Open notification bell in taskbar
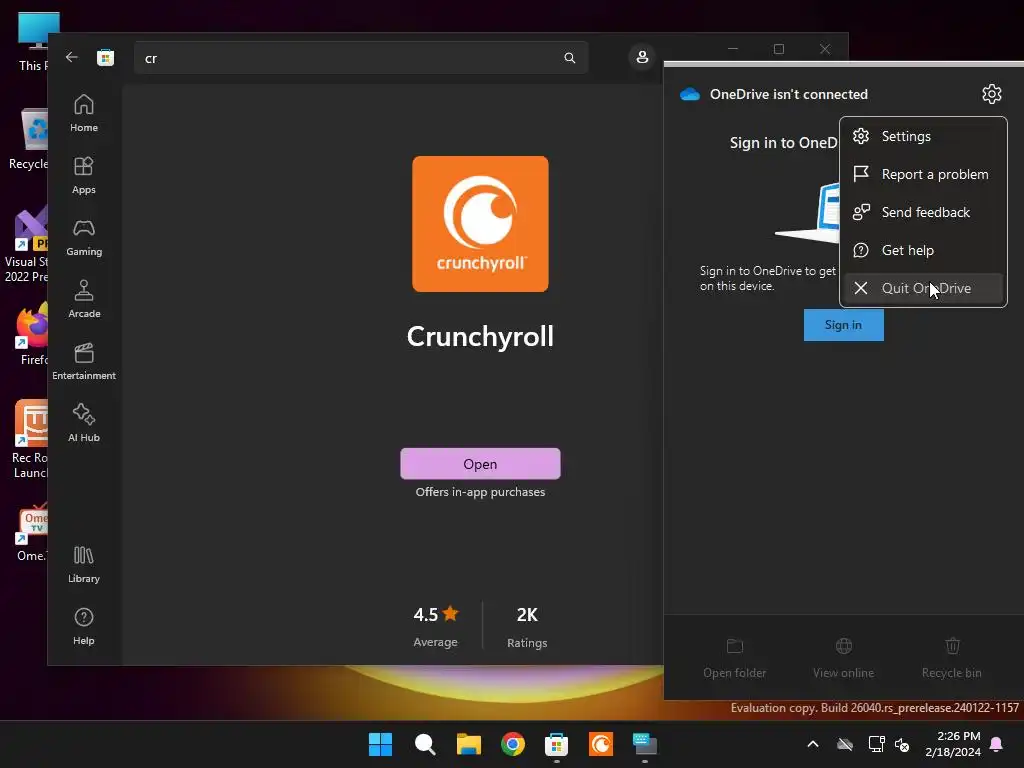Screen dimensions: 1024x768 pos(996,744)
